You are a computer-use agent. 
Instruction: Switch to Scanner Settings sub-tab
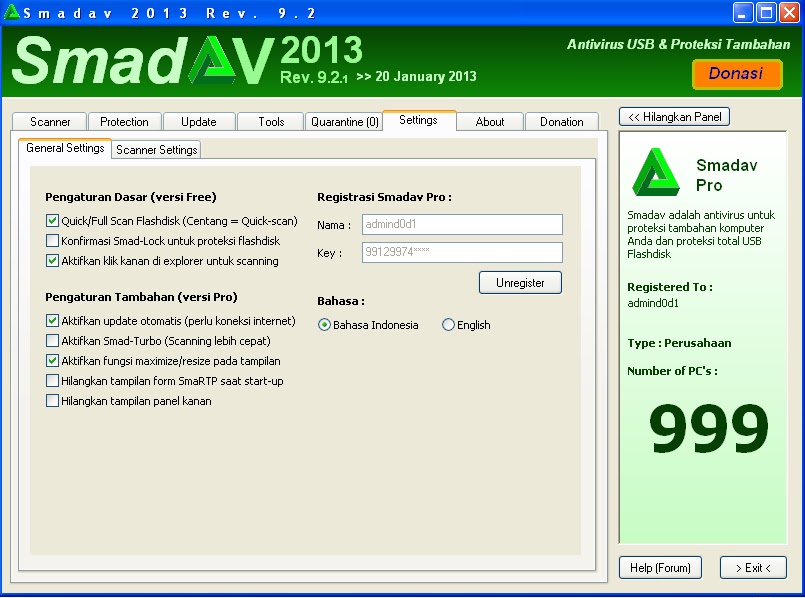click(x=157, y=149)
